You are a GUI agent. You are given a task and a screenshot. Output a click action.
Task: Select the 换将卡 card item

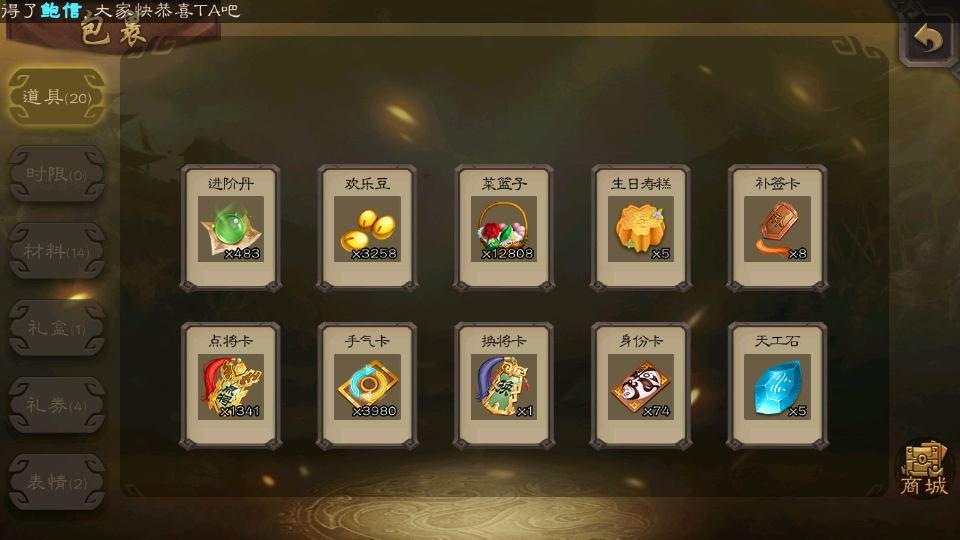click(x=504, y=386)
